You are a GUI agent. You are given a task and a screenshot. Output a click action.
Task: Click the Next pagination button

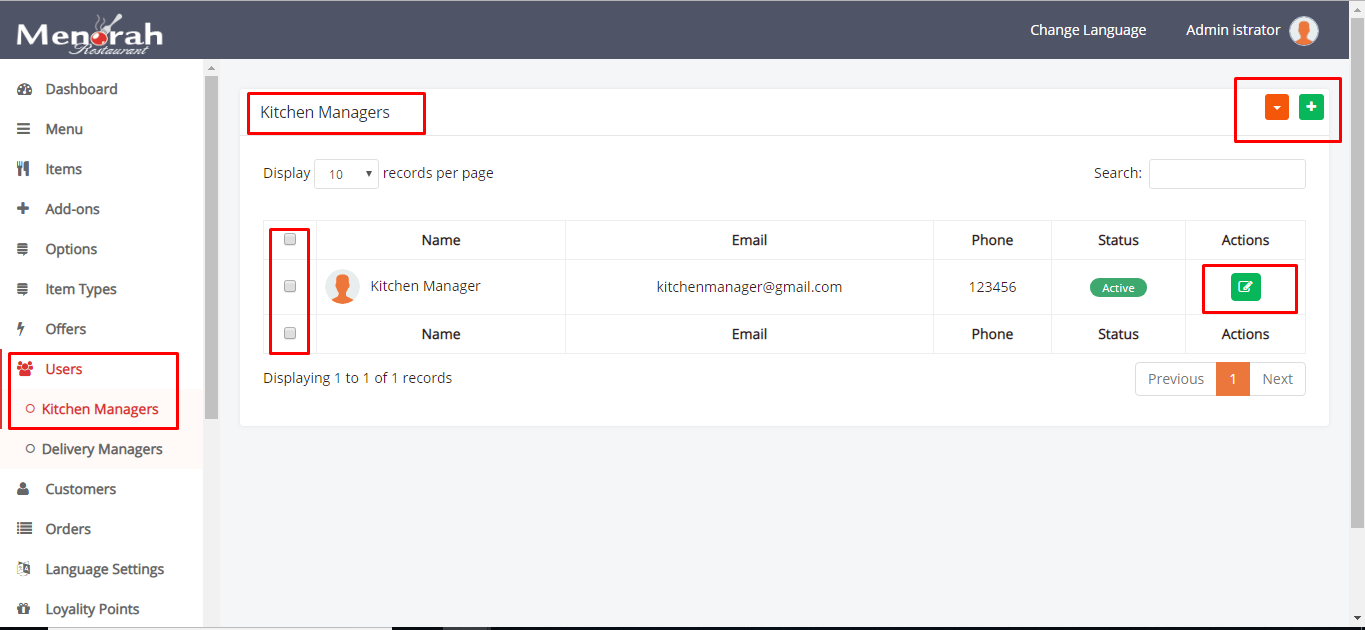pos(1277,379)
